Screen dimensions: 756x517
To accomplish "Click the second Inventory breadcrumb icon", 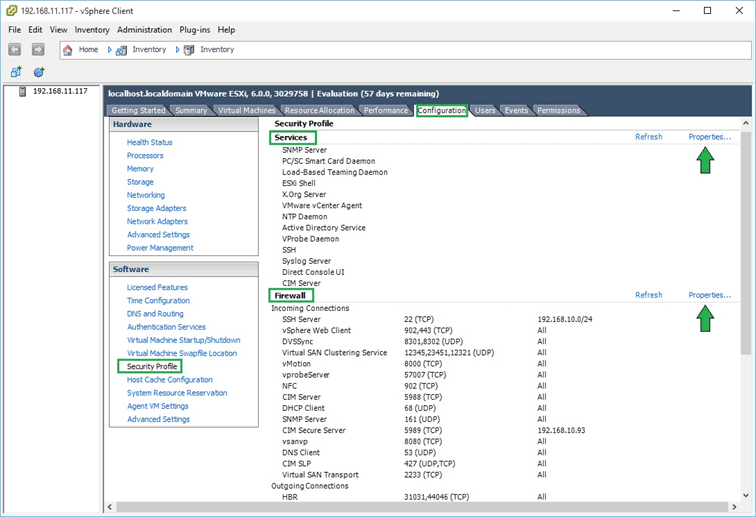I will pyautogui.click(x=189, y=50).
